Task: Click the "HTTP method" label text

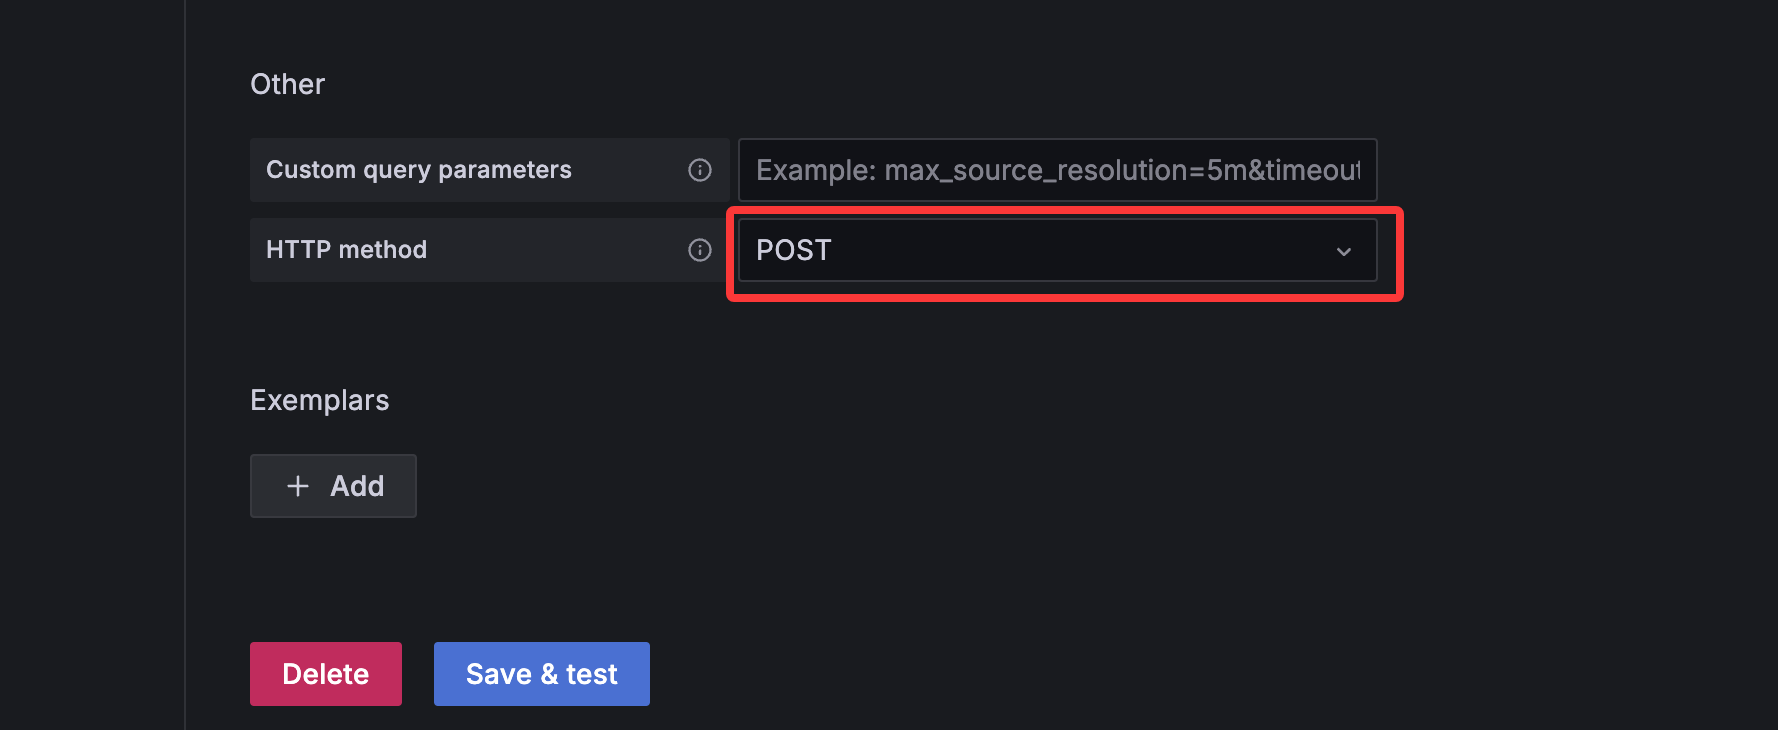Action: 346,250
